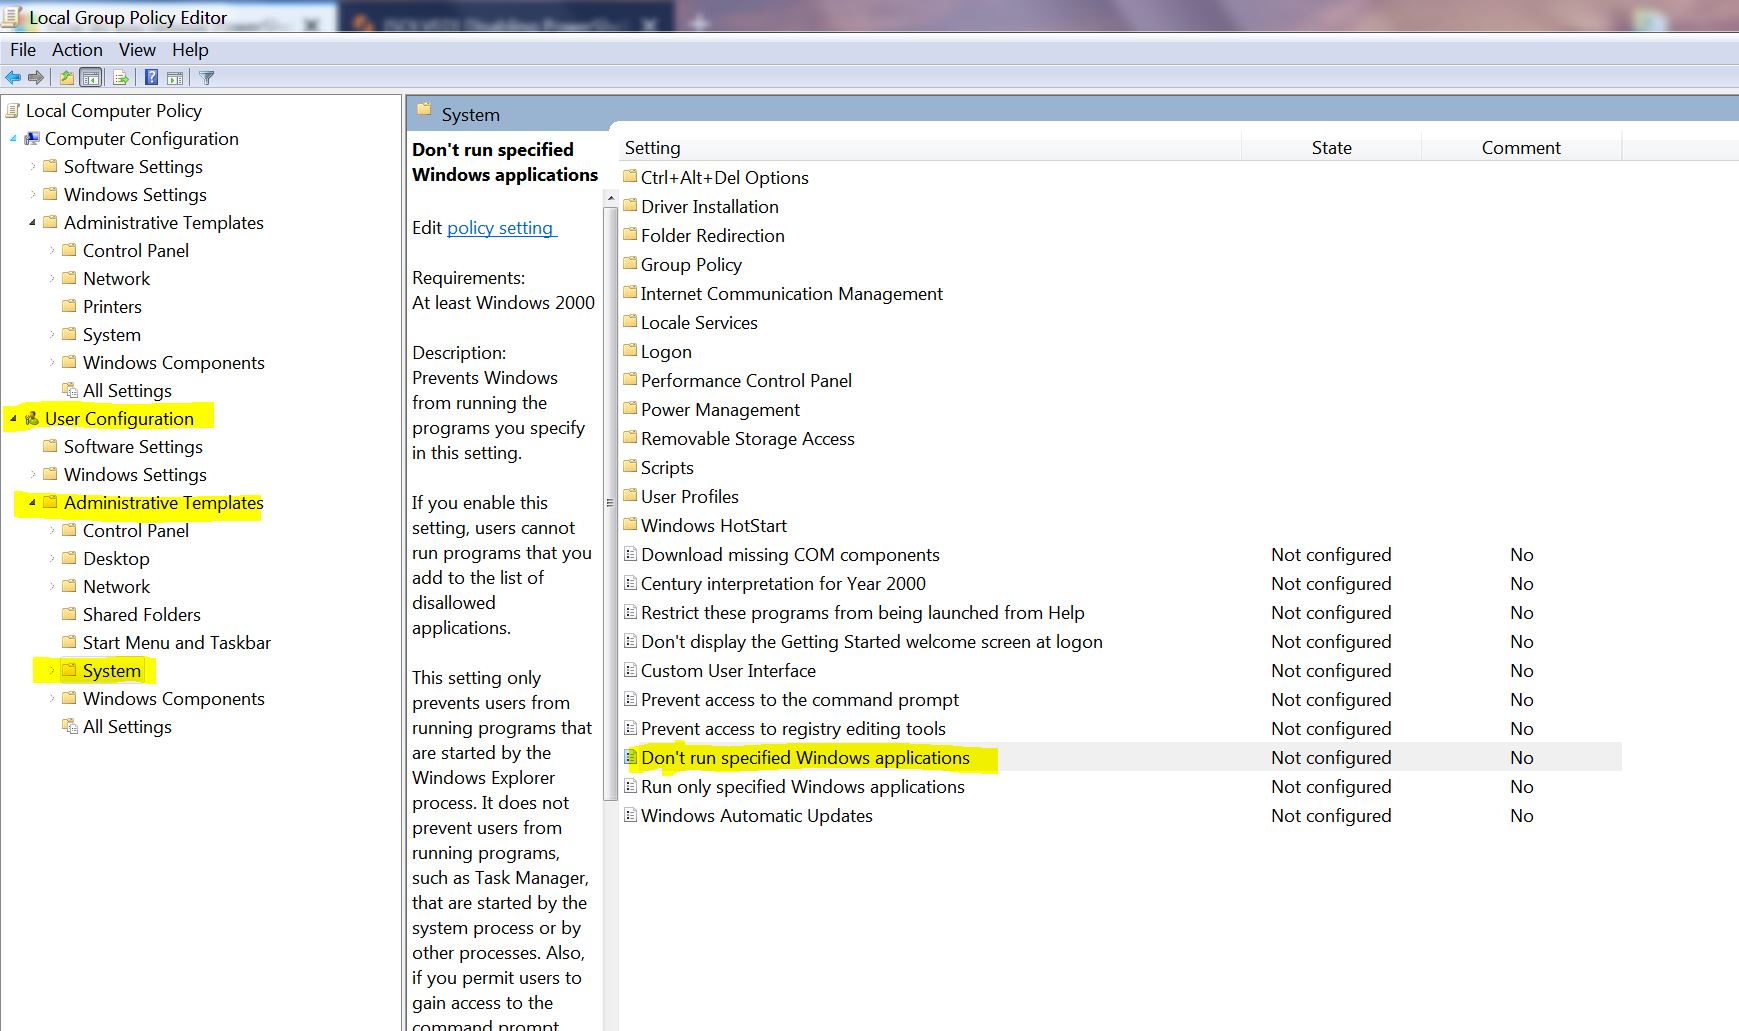Select the highlighted System node in the tree
The image size is (1739, 1031).
(x=111, y=670)
